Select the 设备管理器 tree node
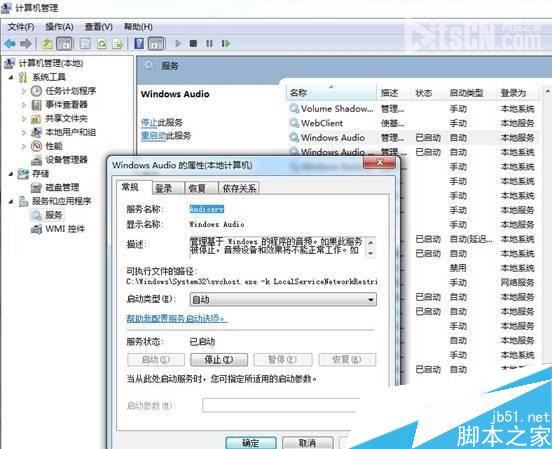The width and height of the screenshot is (552, 449). tap(66, 160)
